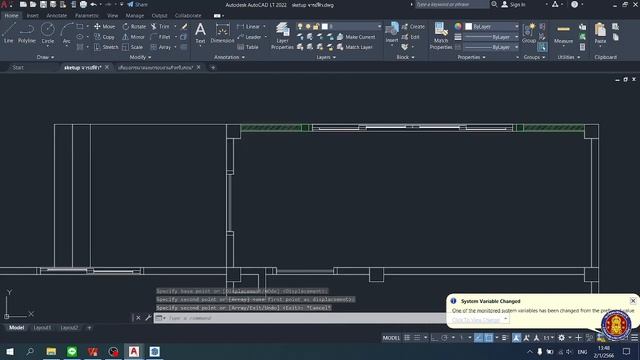
Task: Open the Start file tab
Action: coord(18,67)
